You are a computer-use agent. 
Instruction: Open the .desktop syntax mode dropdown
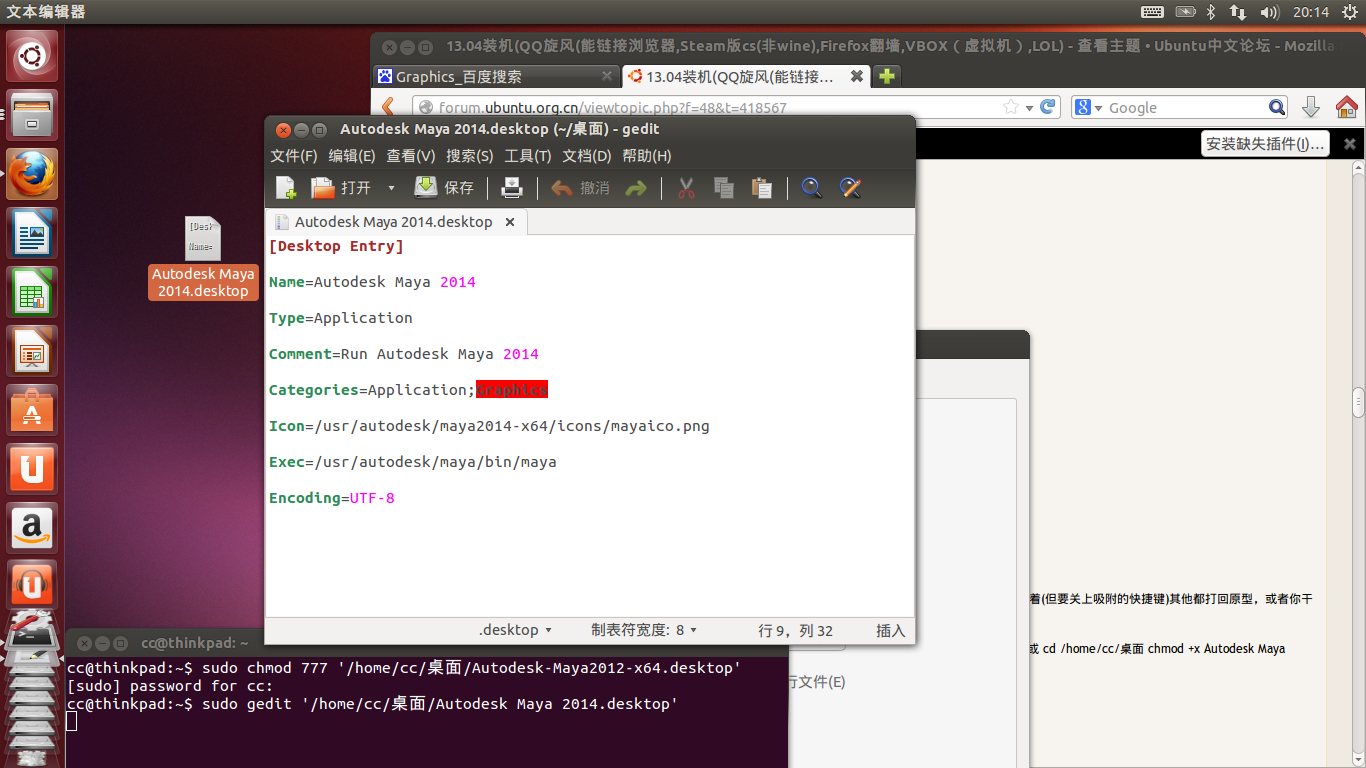[515, 630]
